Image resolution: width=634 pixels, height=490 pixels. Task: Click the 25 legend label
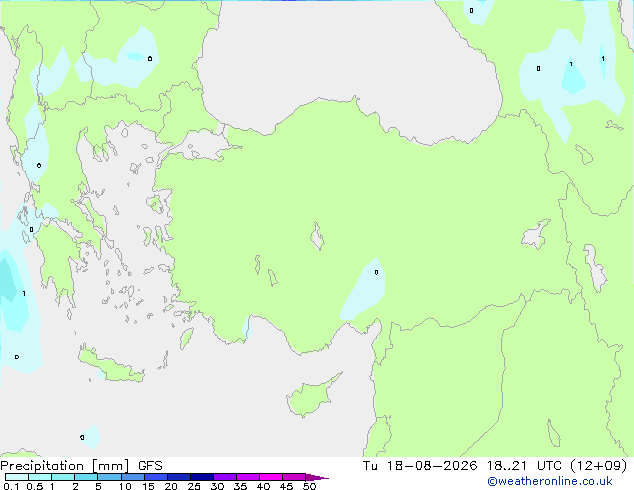[x=194, y=486]
